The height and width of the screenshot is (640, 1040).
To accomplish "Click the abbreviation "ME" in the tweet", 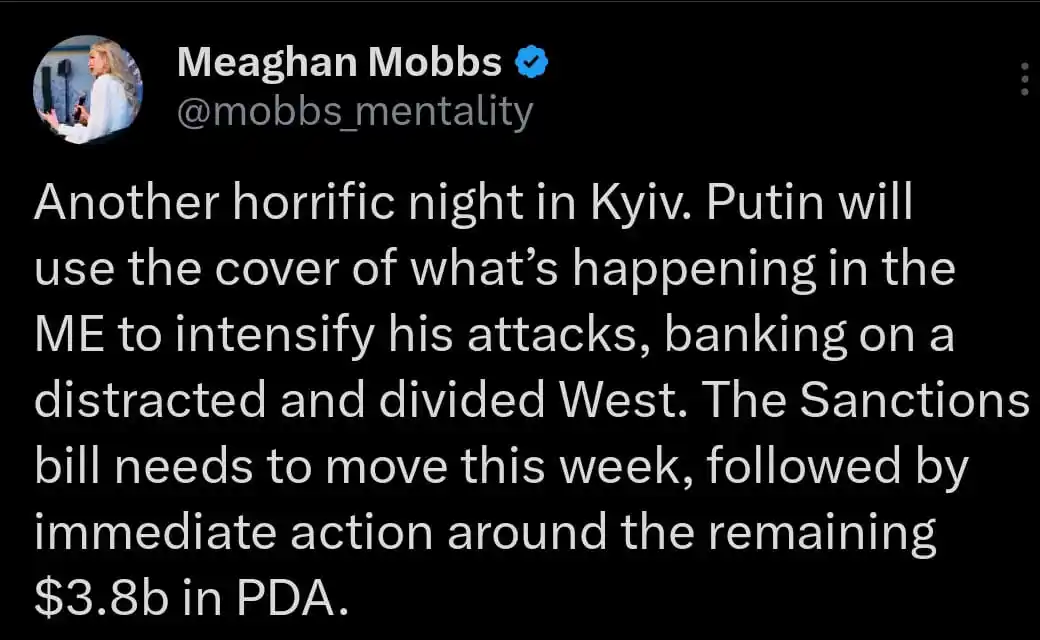I will click(x=65, y=335).
